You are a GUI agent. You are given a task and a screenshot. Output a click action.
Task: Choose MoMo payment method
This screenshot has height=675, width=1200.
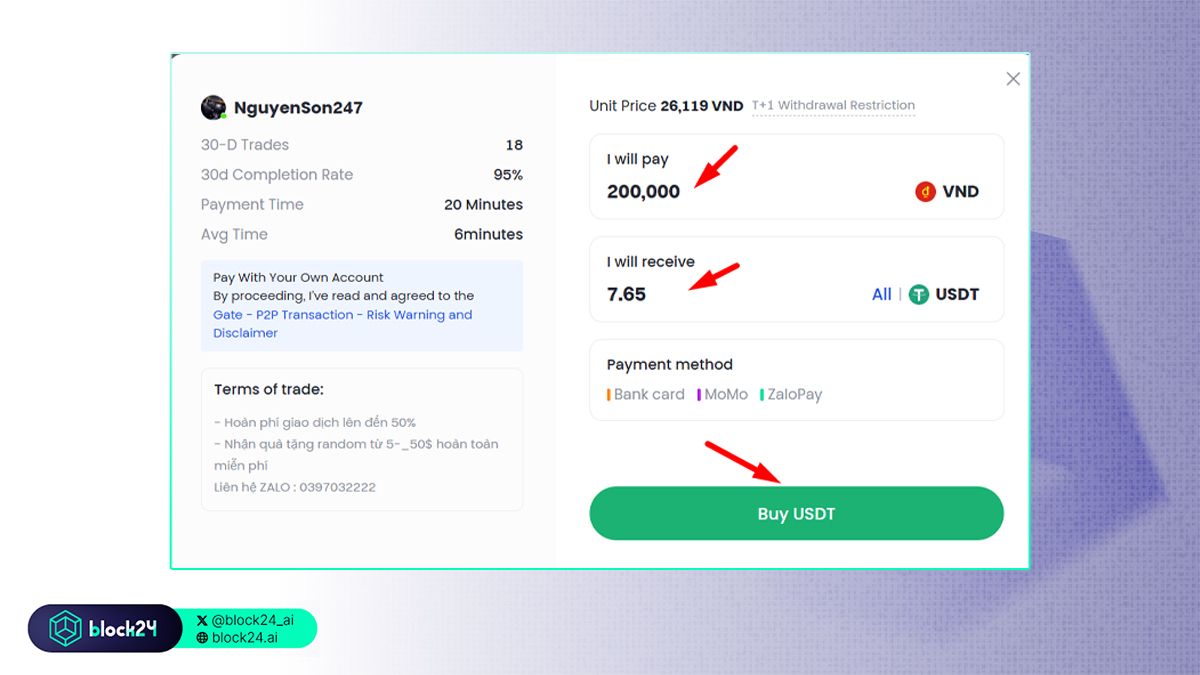pyautogui.click(x=723, y=395)
